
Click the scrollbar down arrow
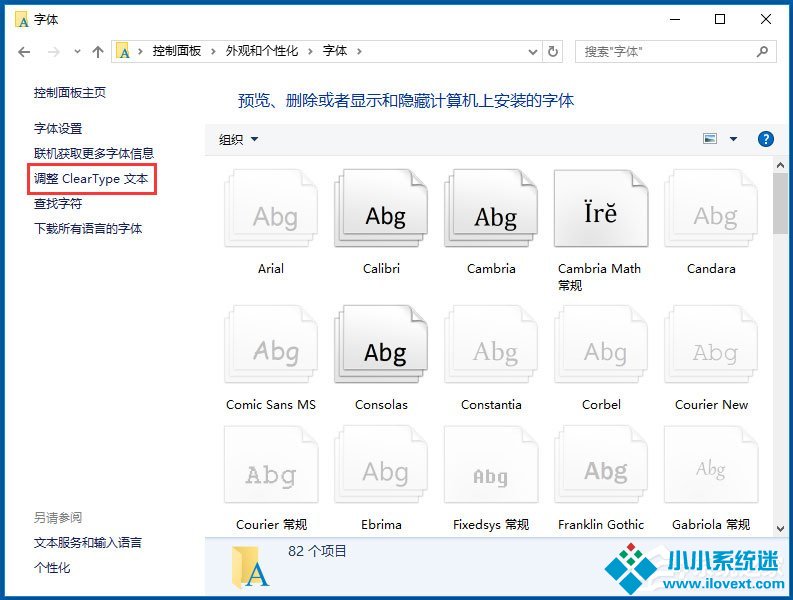pos(780,529)
